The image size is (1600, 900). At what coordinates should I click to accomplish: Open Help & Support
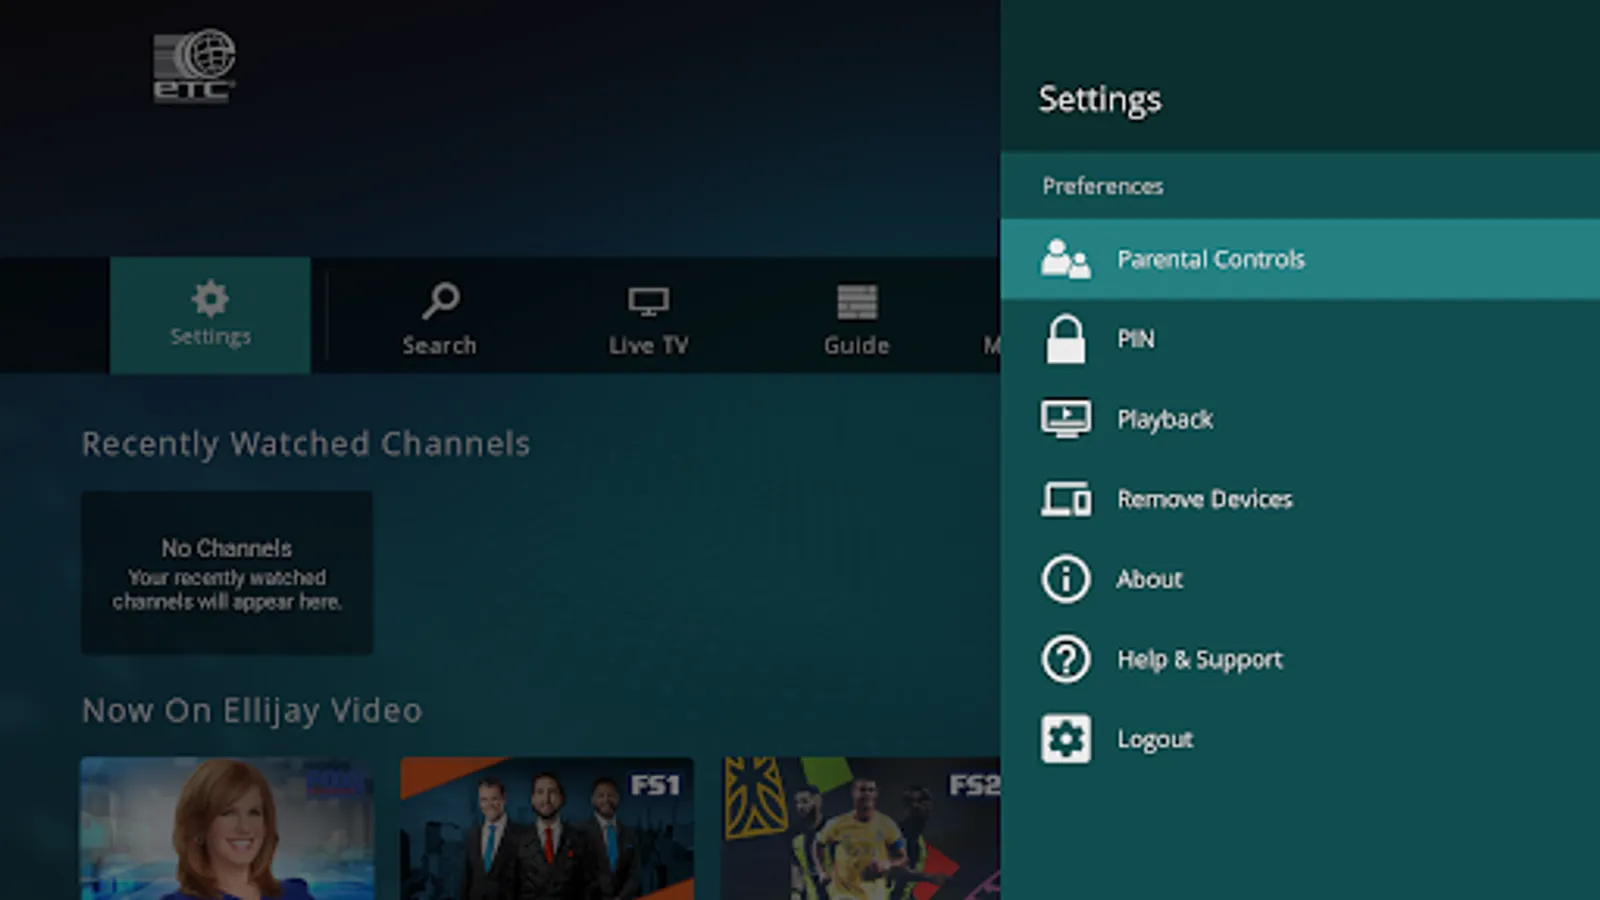(x=1300, y=659)
